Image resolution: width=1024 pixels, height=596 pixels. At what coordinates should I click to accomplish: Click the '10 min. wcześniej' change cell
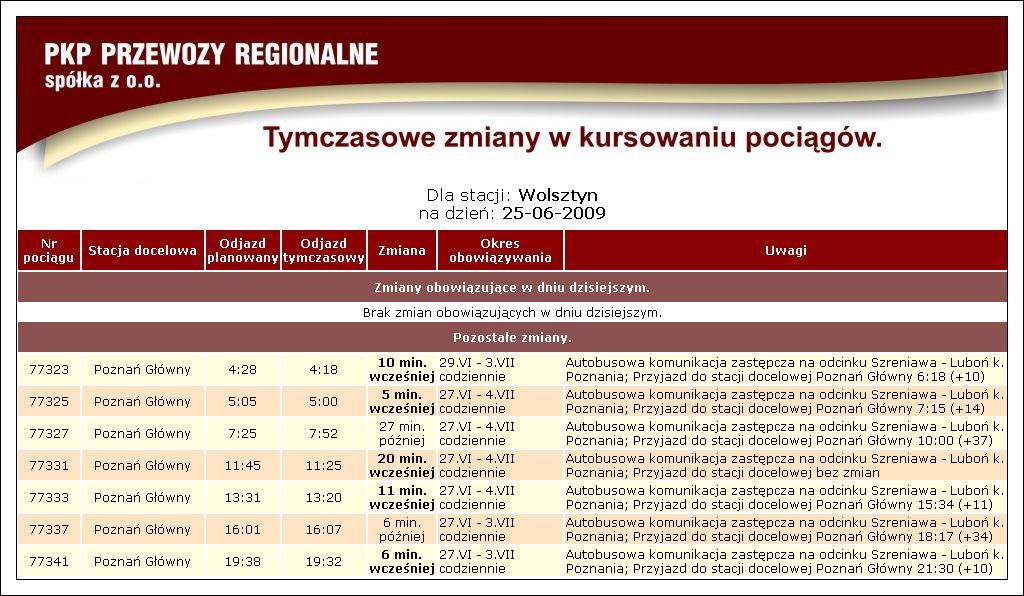point(402,369)
